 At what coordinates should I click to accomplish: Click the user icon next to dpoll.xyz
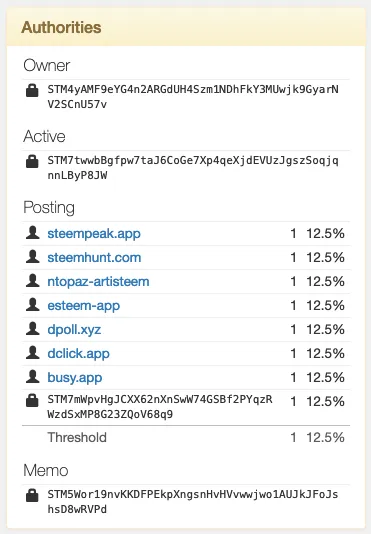point(33,329)
